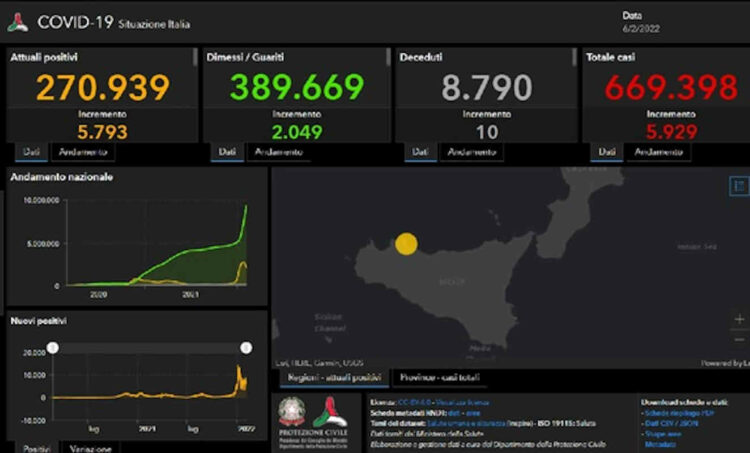Open the map legend icon
Viewport: 750px width, 453px height.
[x=739, y=186]
